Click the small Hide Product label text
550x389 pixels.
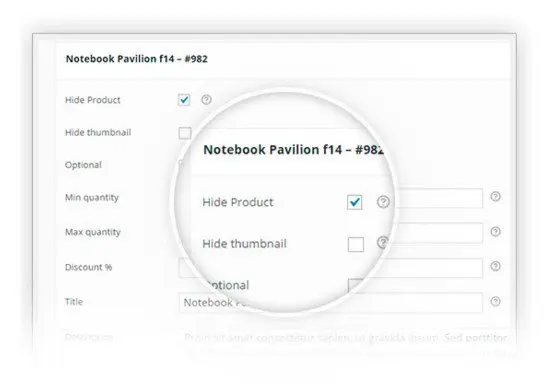[x=93, y=100]
